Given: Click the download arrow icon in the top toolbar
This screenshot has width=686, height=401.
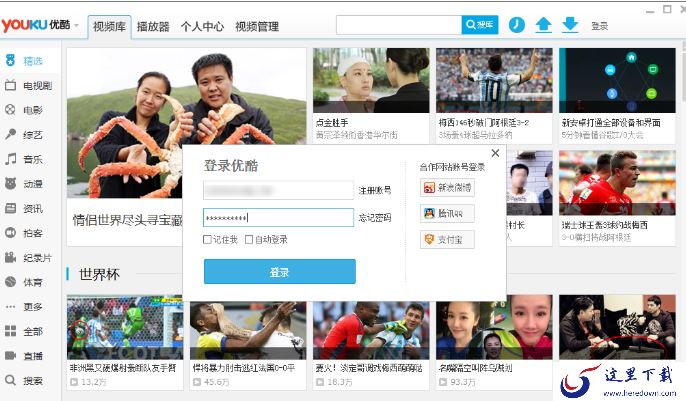Looking at the screenshot, I should [570, 25].
